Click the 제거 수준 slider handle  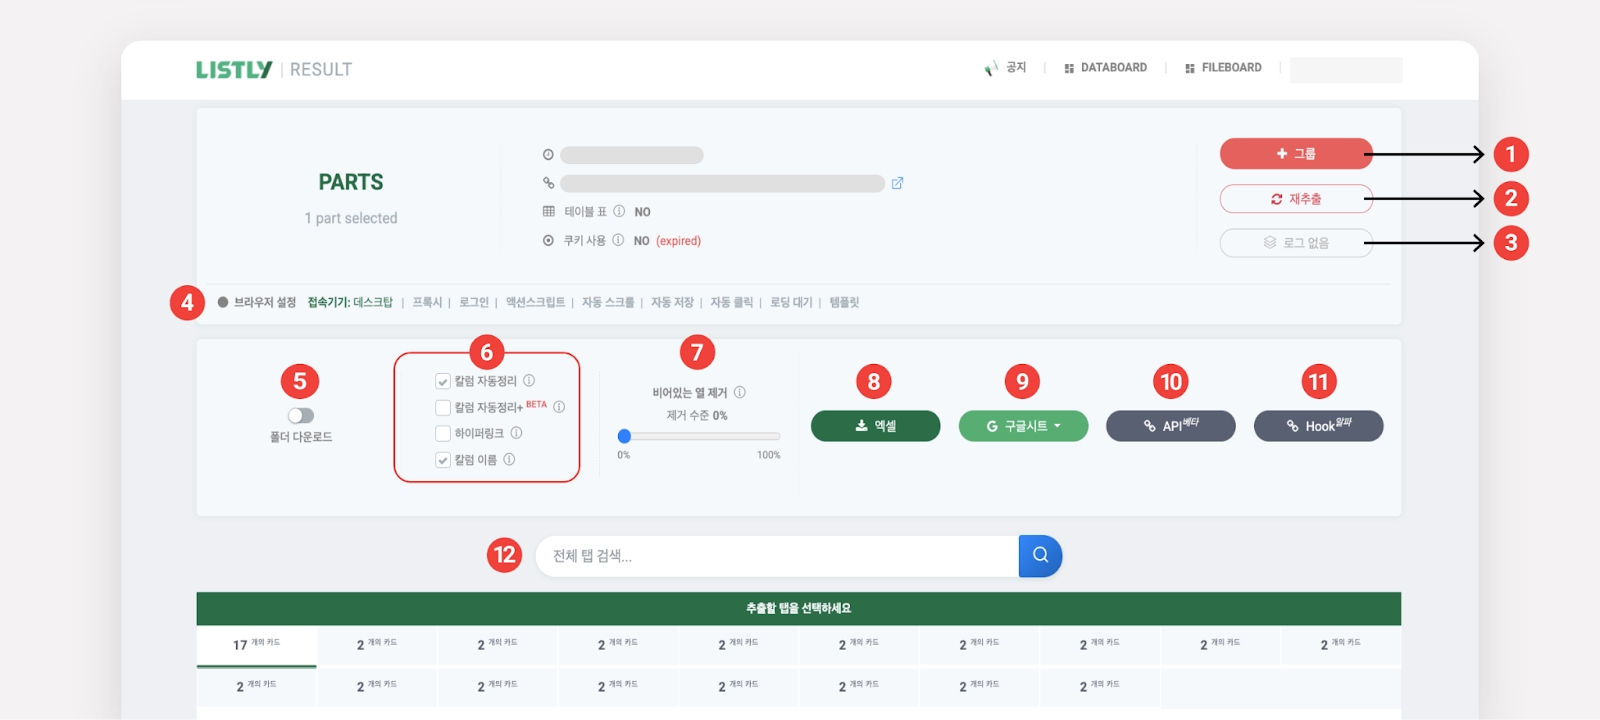pyautogui.click(x=624, y=436)
